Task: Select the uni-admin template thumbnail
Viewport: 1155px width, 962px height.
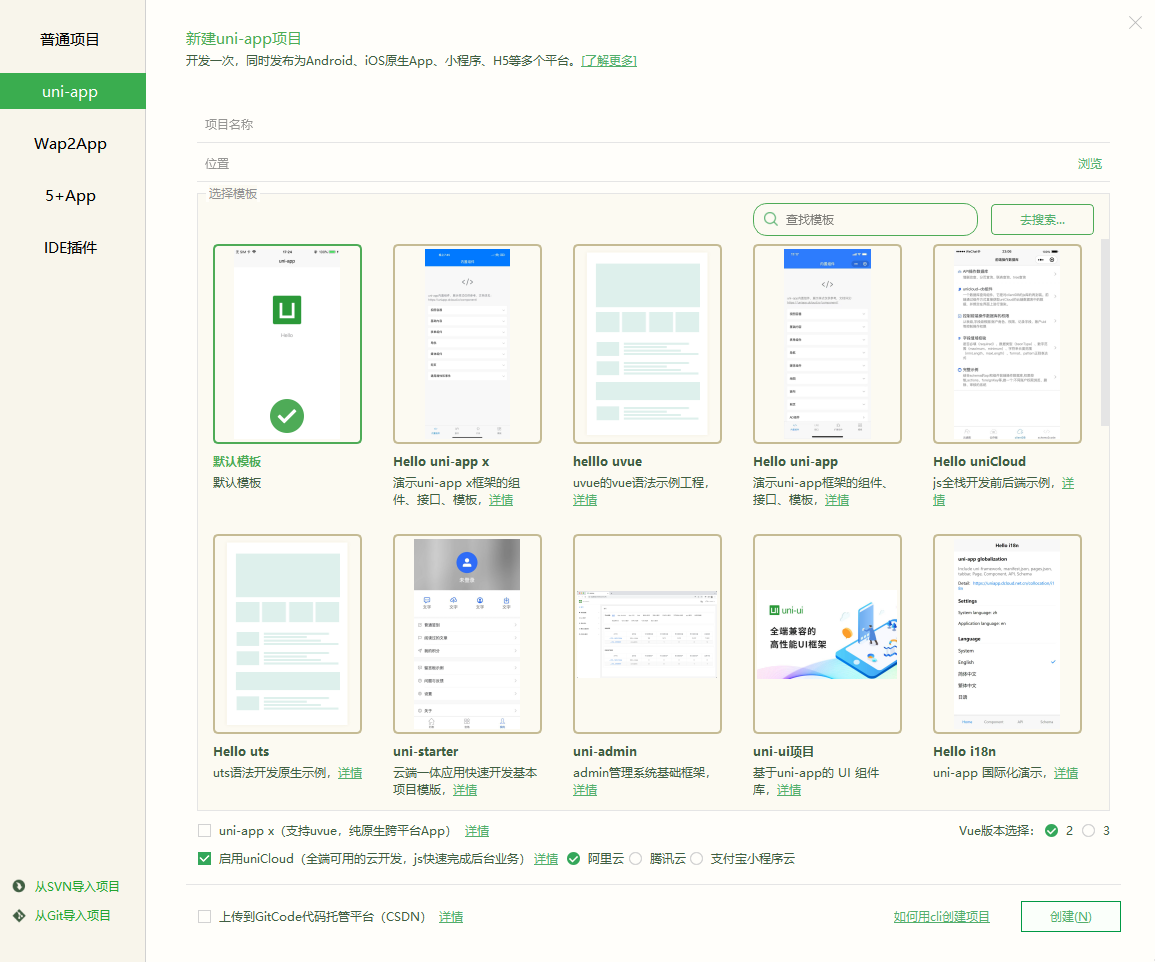Action: coord(647,634)
